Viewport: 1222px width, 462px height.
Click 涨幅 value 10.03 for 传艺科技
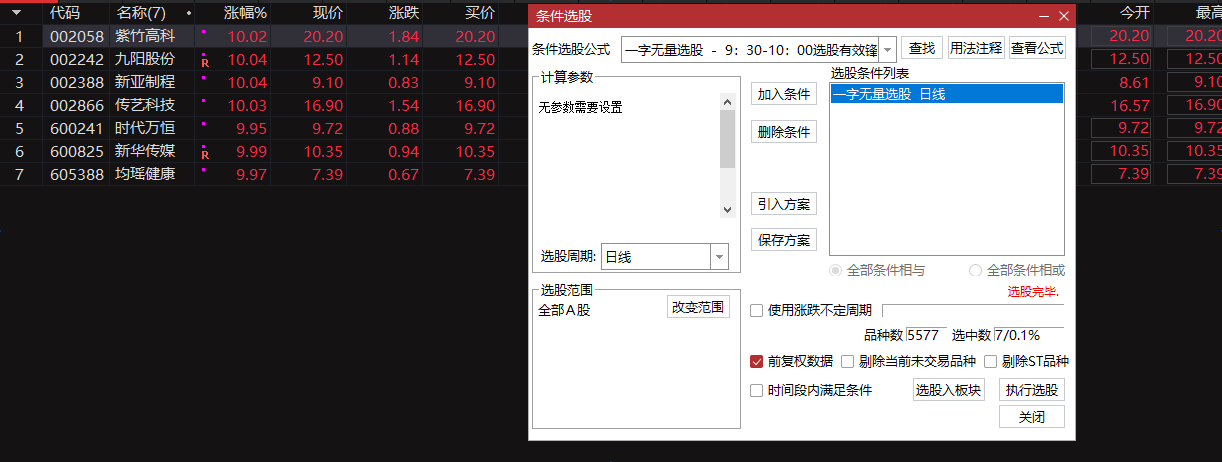247,105
